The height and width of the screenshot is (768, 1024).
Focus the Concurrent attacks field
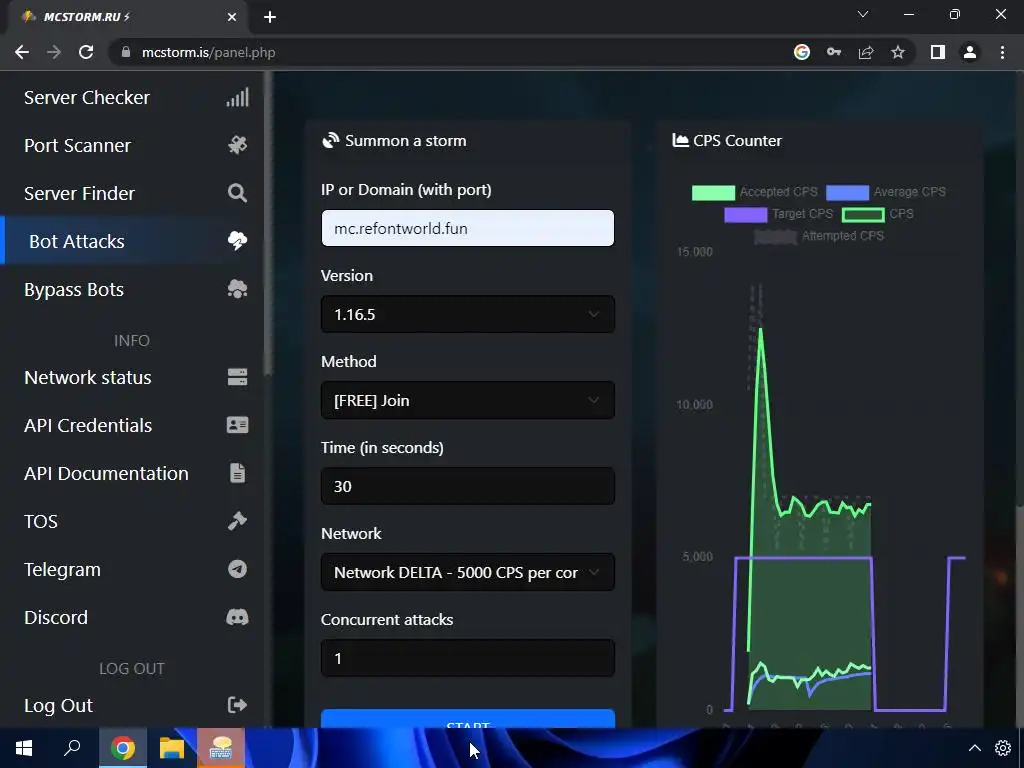tap(468, 658)
